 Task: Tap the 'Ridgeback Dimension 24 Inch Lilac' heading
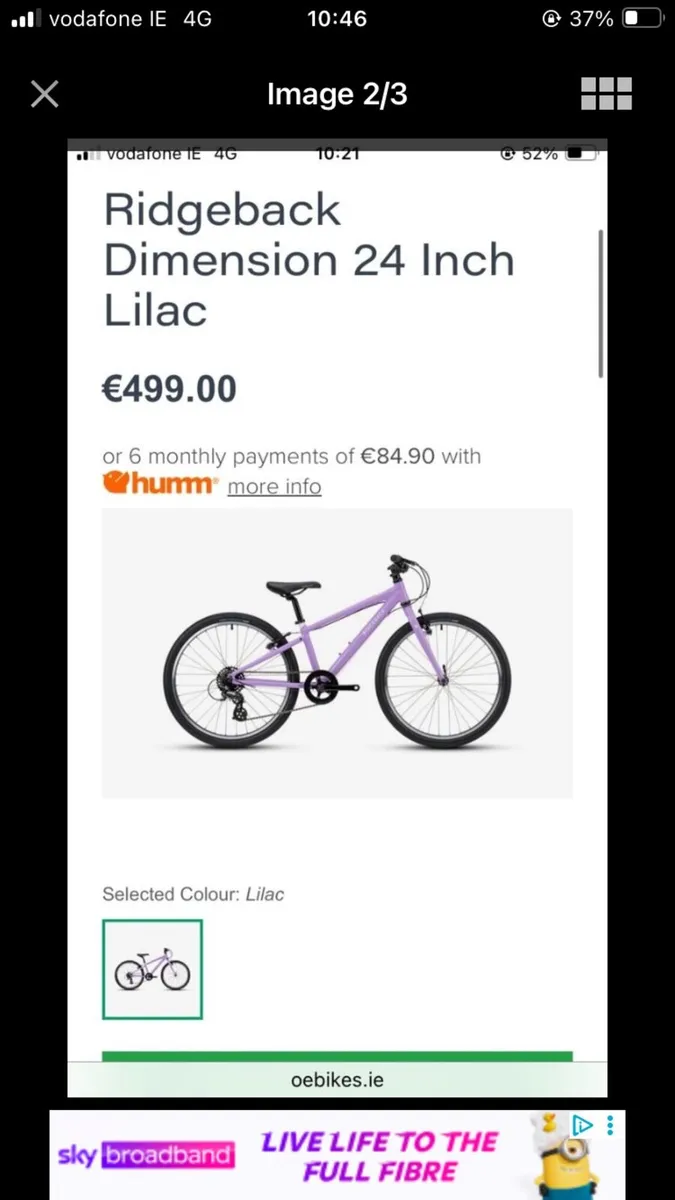[x=309, y=260]
